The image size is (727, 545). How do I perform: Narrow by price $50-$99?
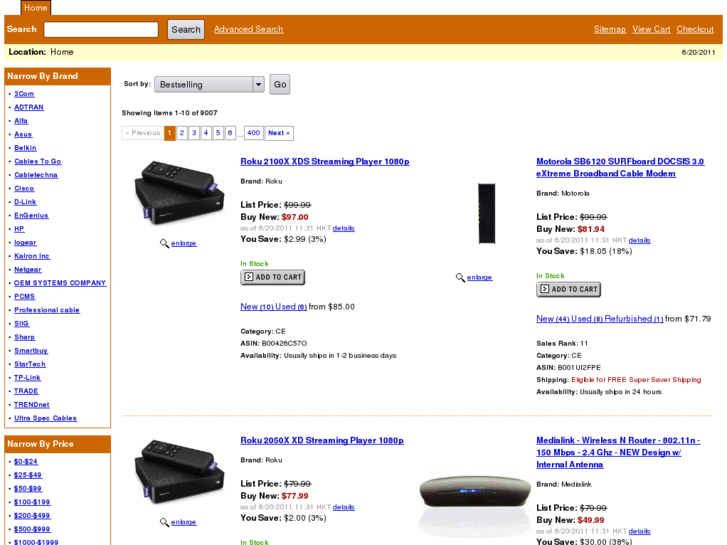coord(28,488)
